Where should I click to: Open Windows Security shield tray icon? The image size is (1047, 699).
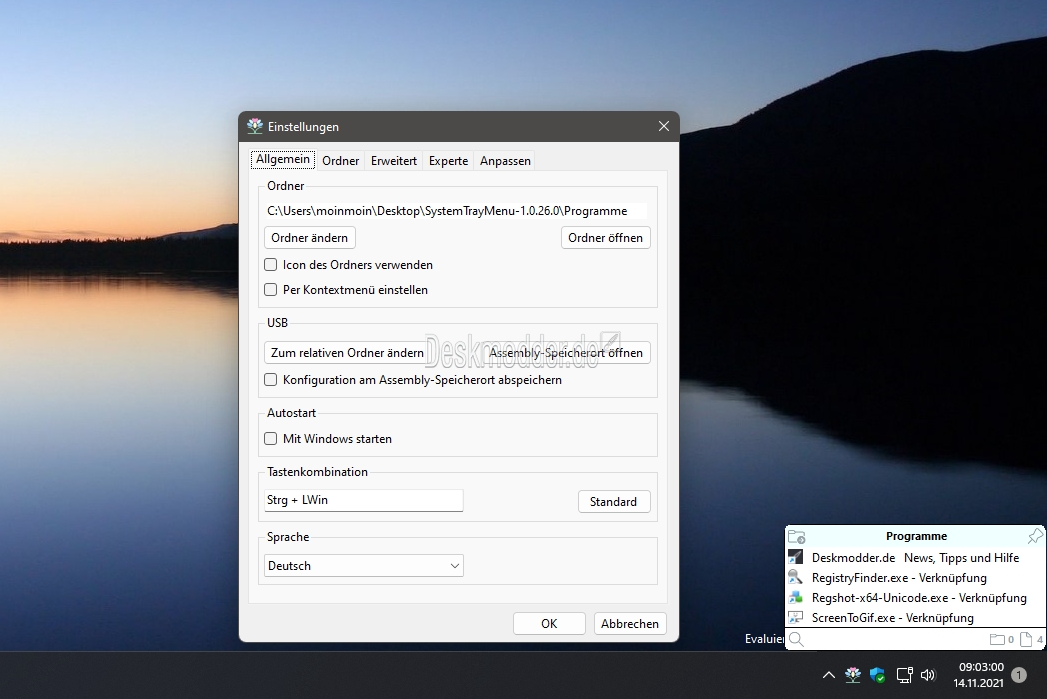(877, 675)
